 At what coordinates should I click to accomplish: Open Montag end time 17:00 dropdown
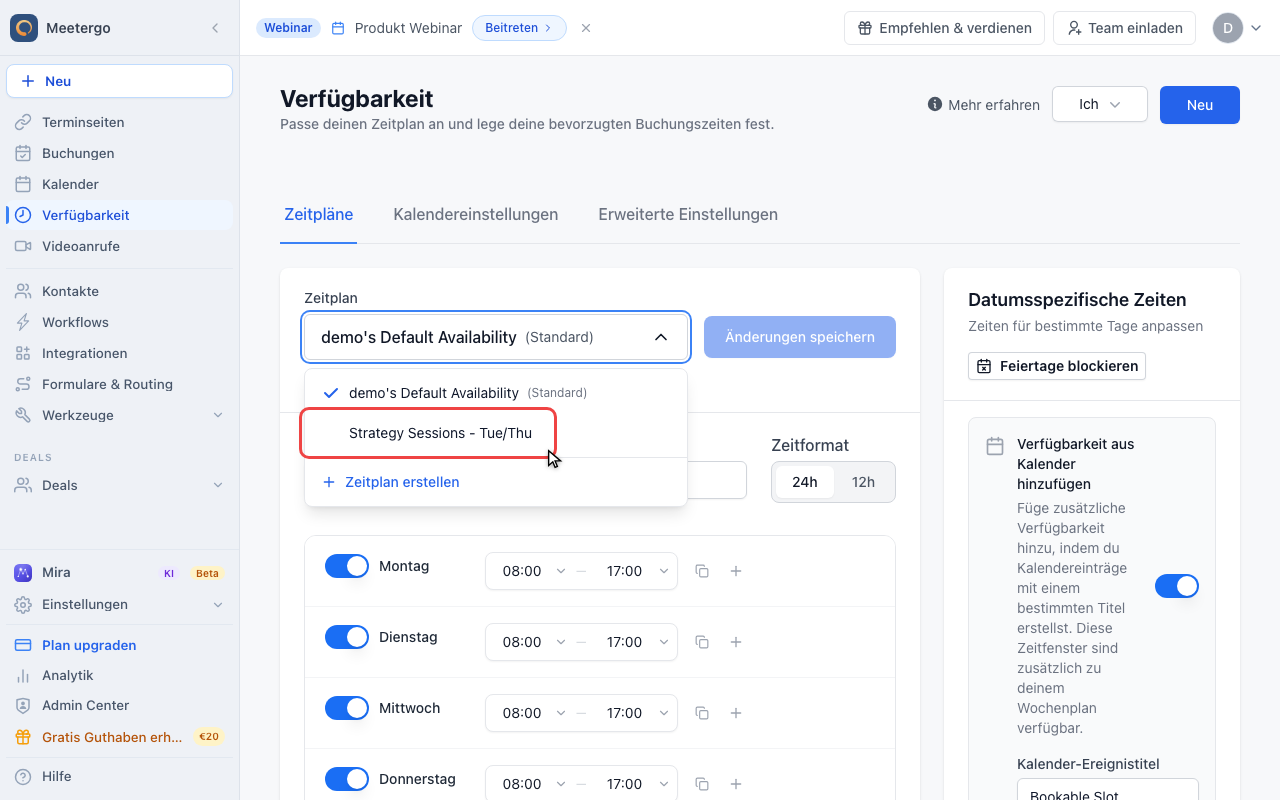[x=636, y=571]
